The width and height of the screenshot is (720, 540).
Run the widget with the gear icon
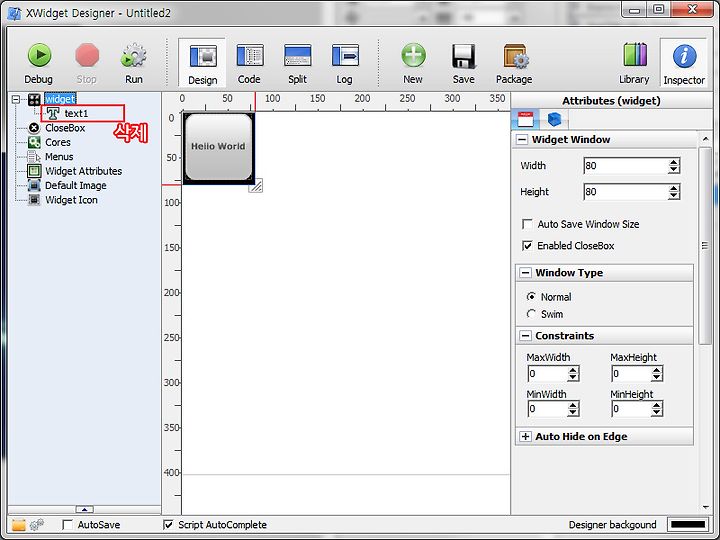tap(134, 63)
